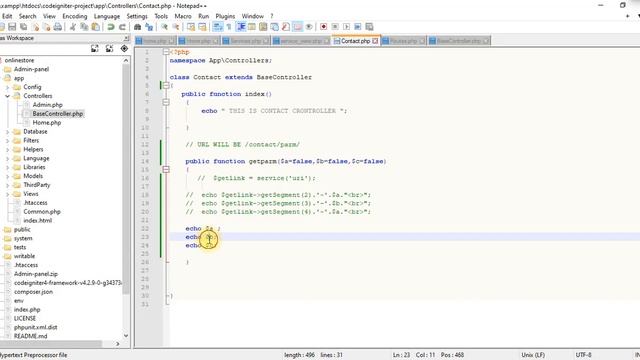The height and width of the screenshot is (360, 640).
Task: Locate current file in Workspace panel
Action: click(124, 49)
